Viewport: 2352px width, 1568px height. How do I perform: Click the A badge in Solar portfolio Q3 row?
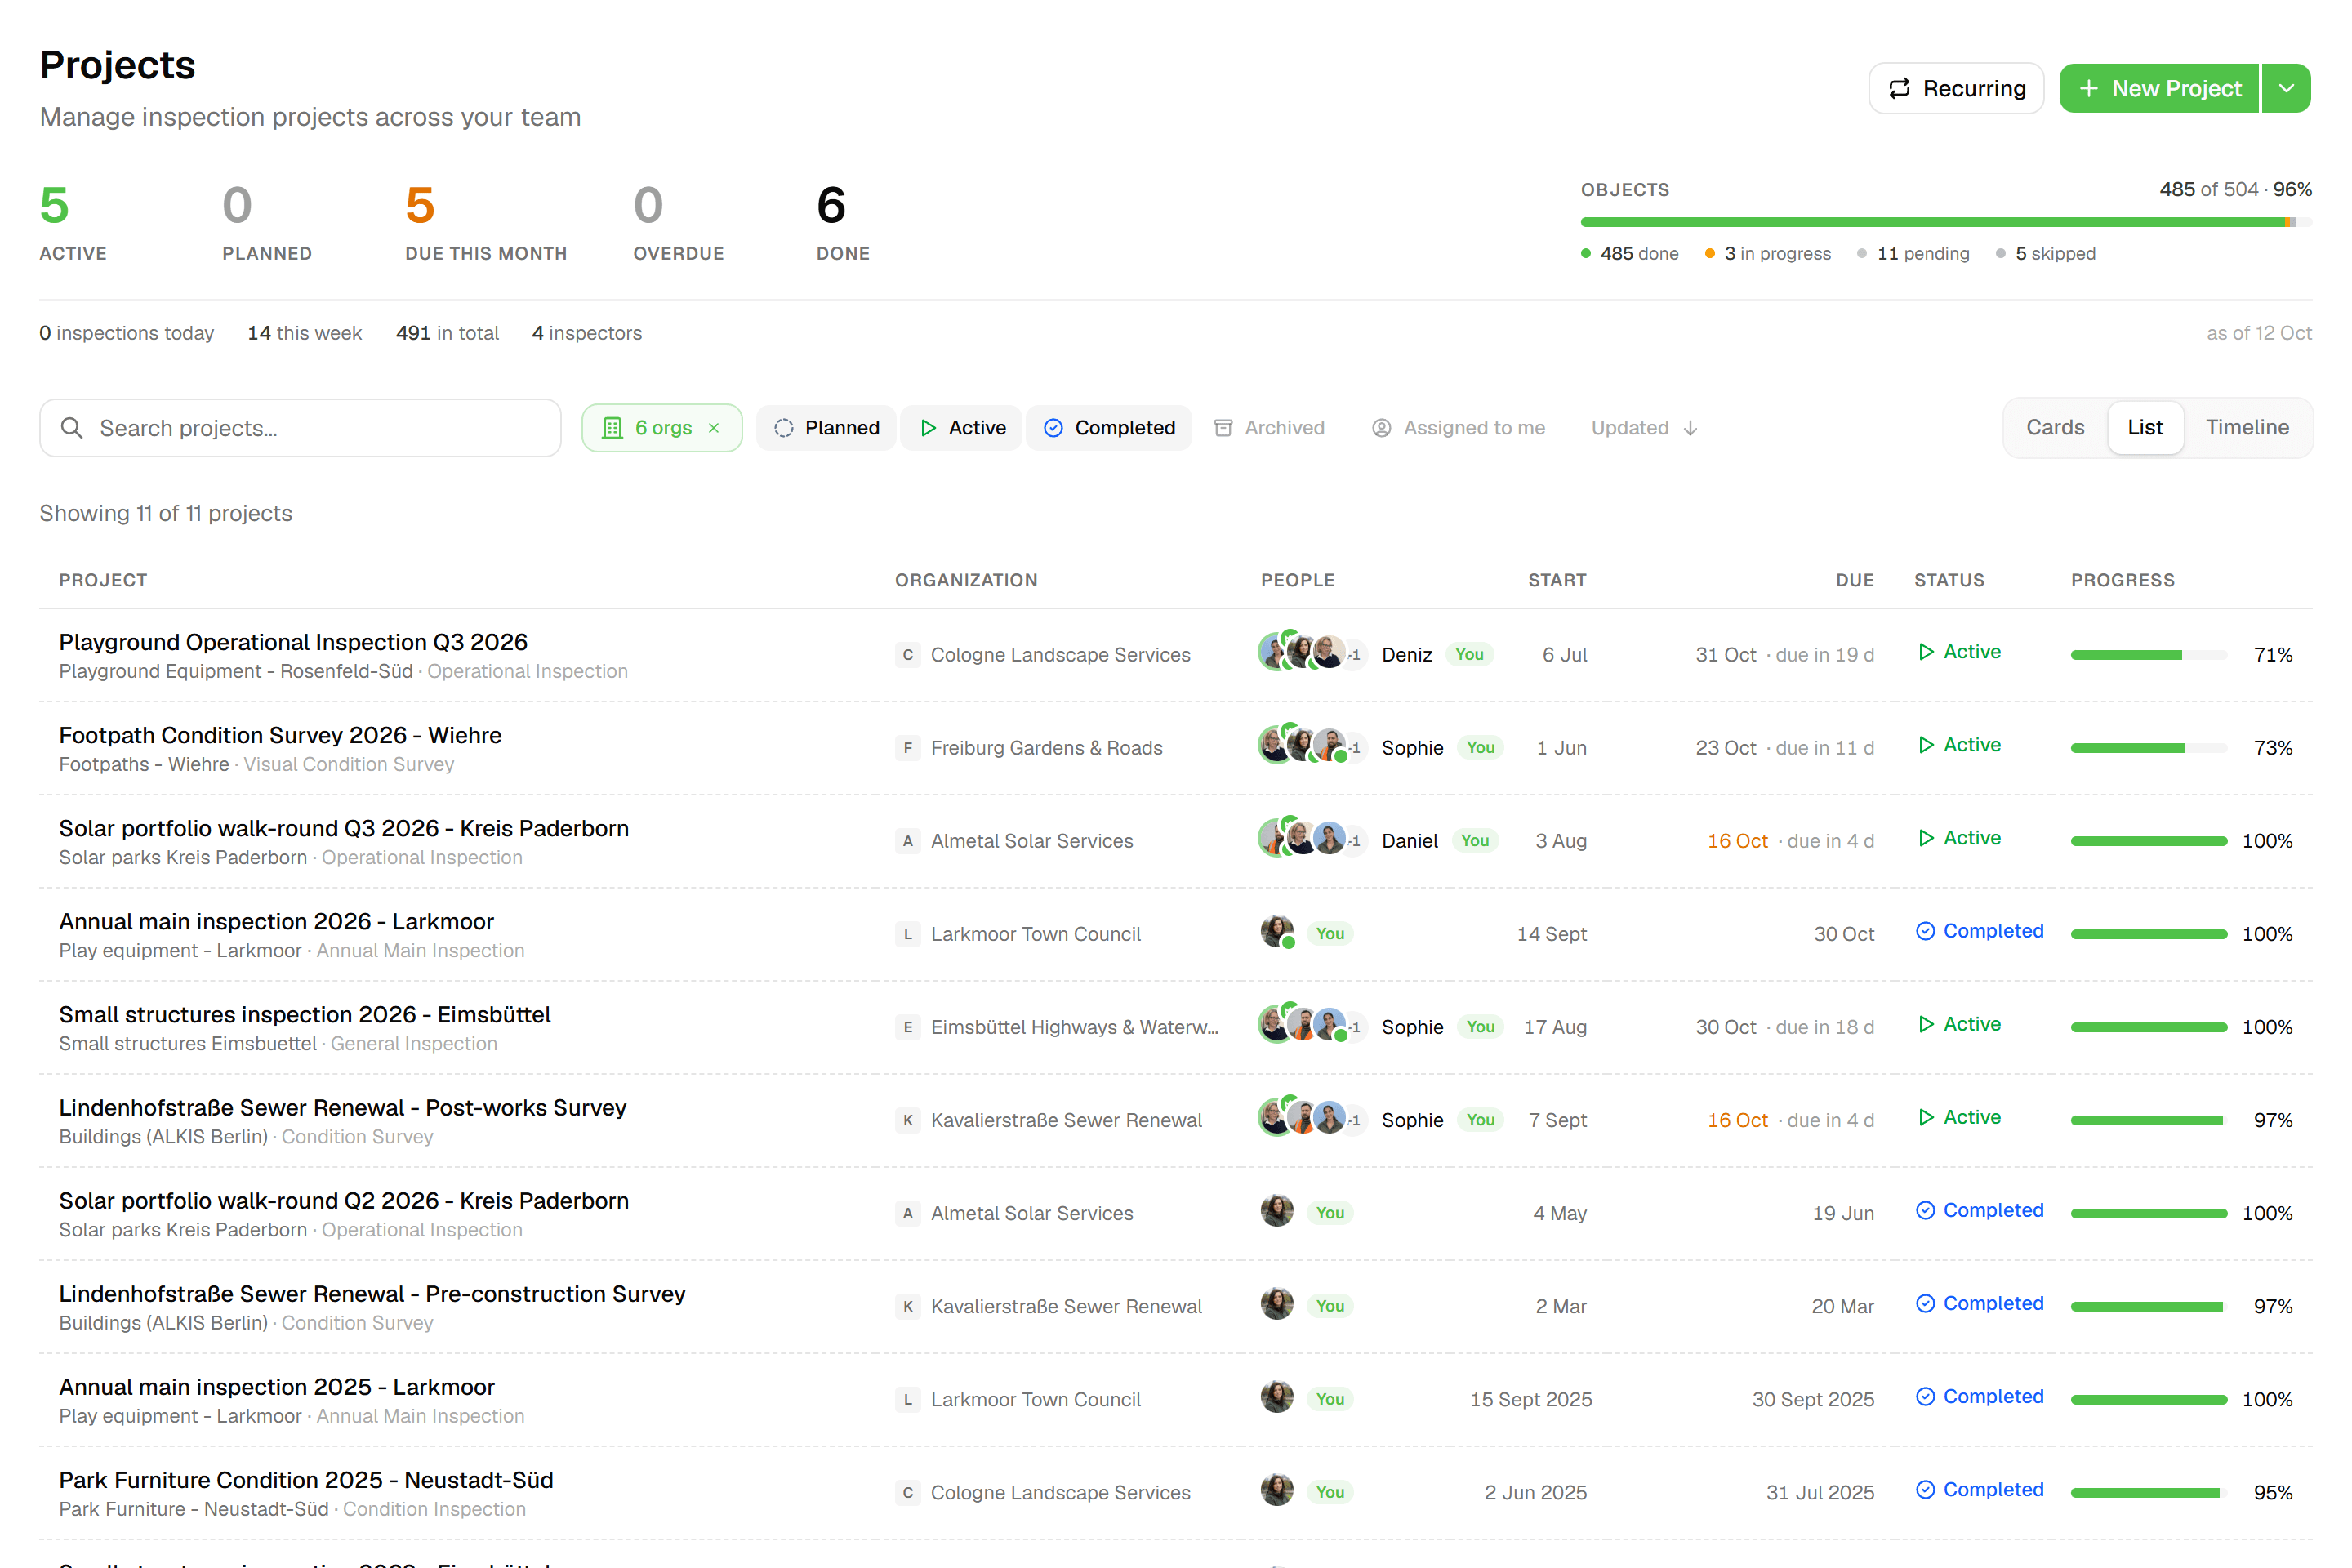pos(907,841)
